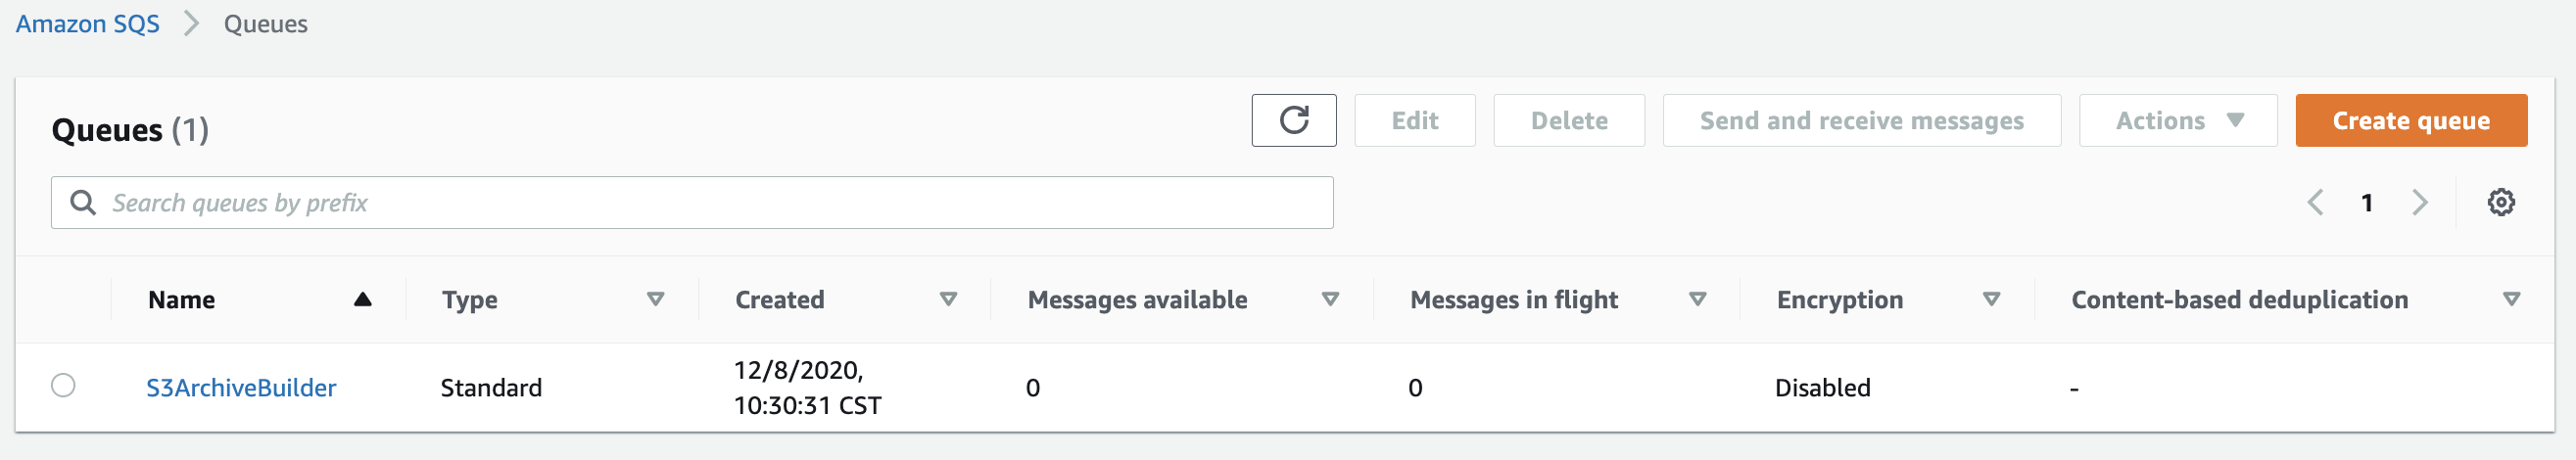
Task: Sort by Messages available arrow
Action: coord(1330,299)
